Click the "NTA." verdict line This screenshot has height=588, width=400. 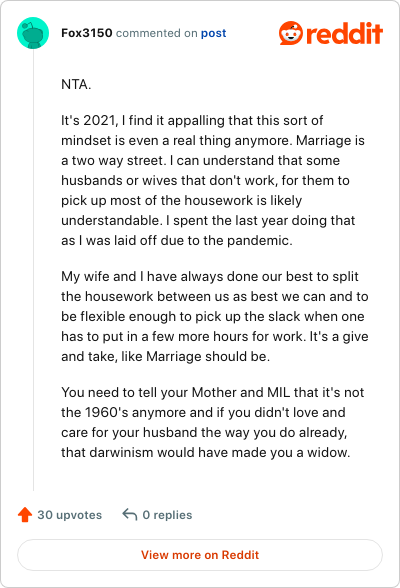click(x=76, y=84)
